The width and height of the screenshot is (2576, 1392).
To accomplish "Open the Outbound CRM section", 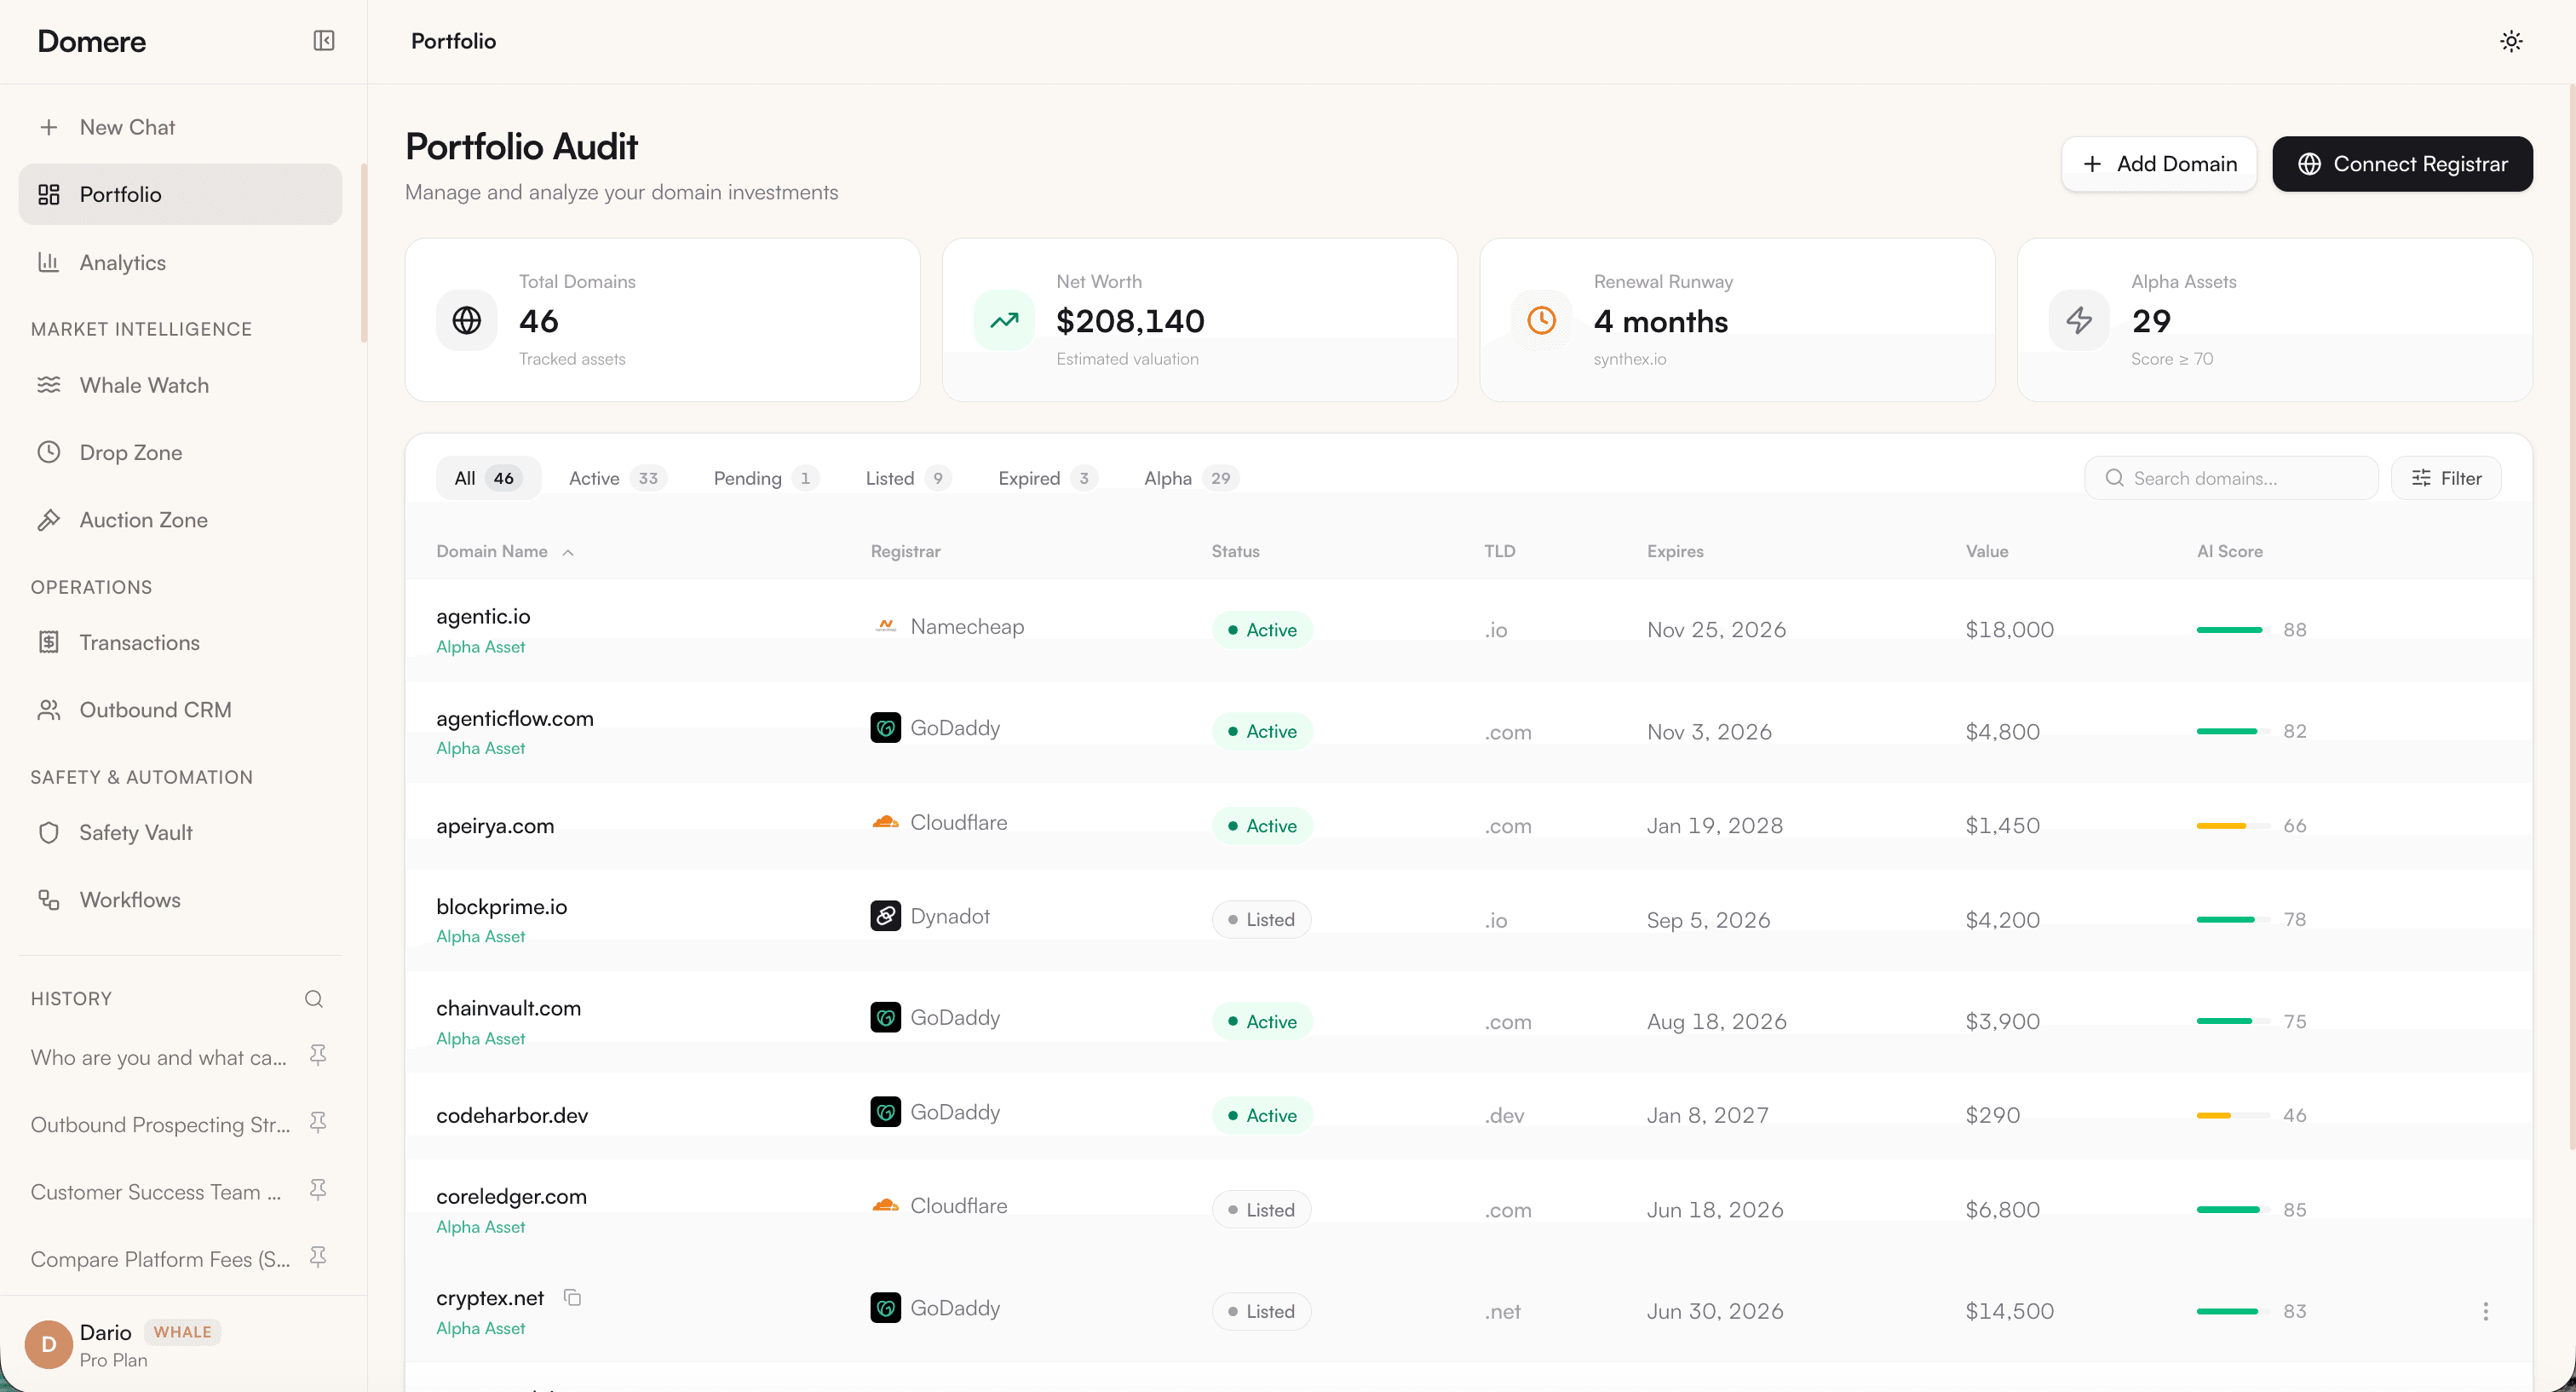I will coord(155,709).
